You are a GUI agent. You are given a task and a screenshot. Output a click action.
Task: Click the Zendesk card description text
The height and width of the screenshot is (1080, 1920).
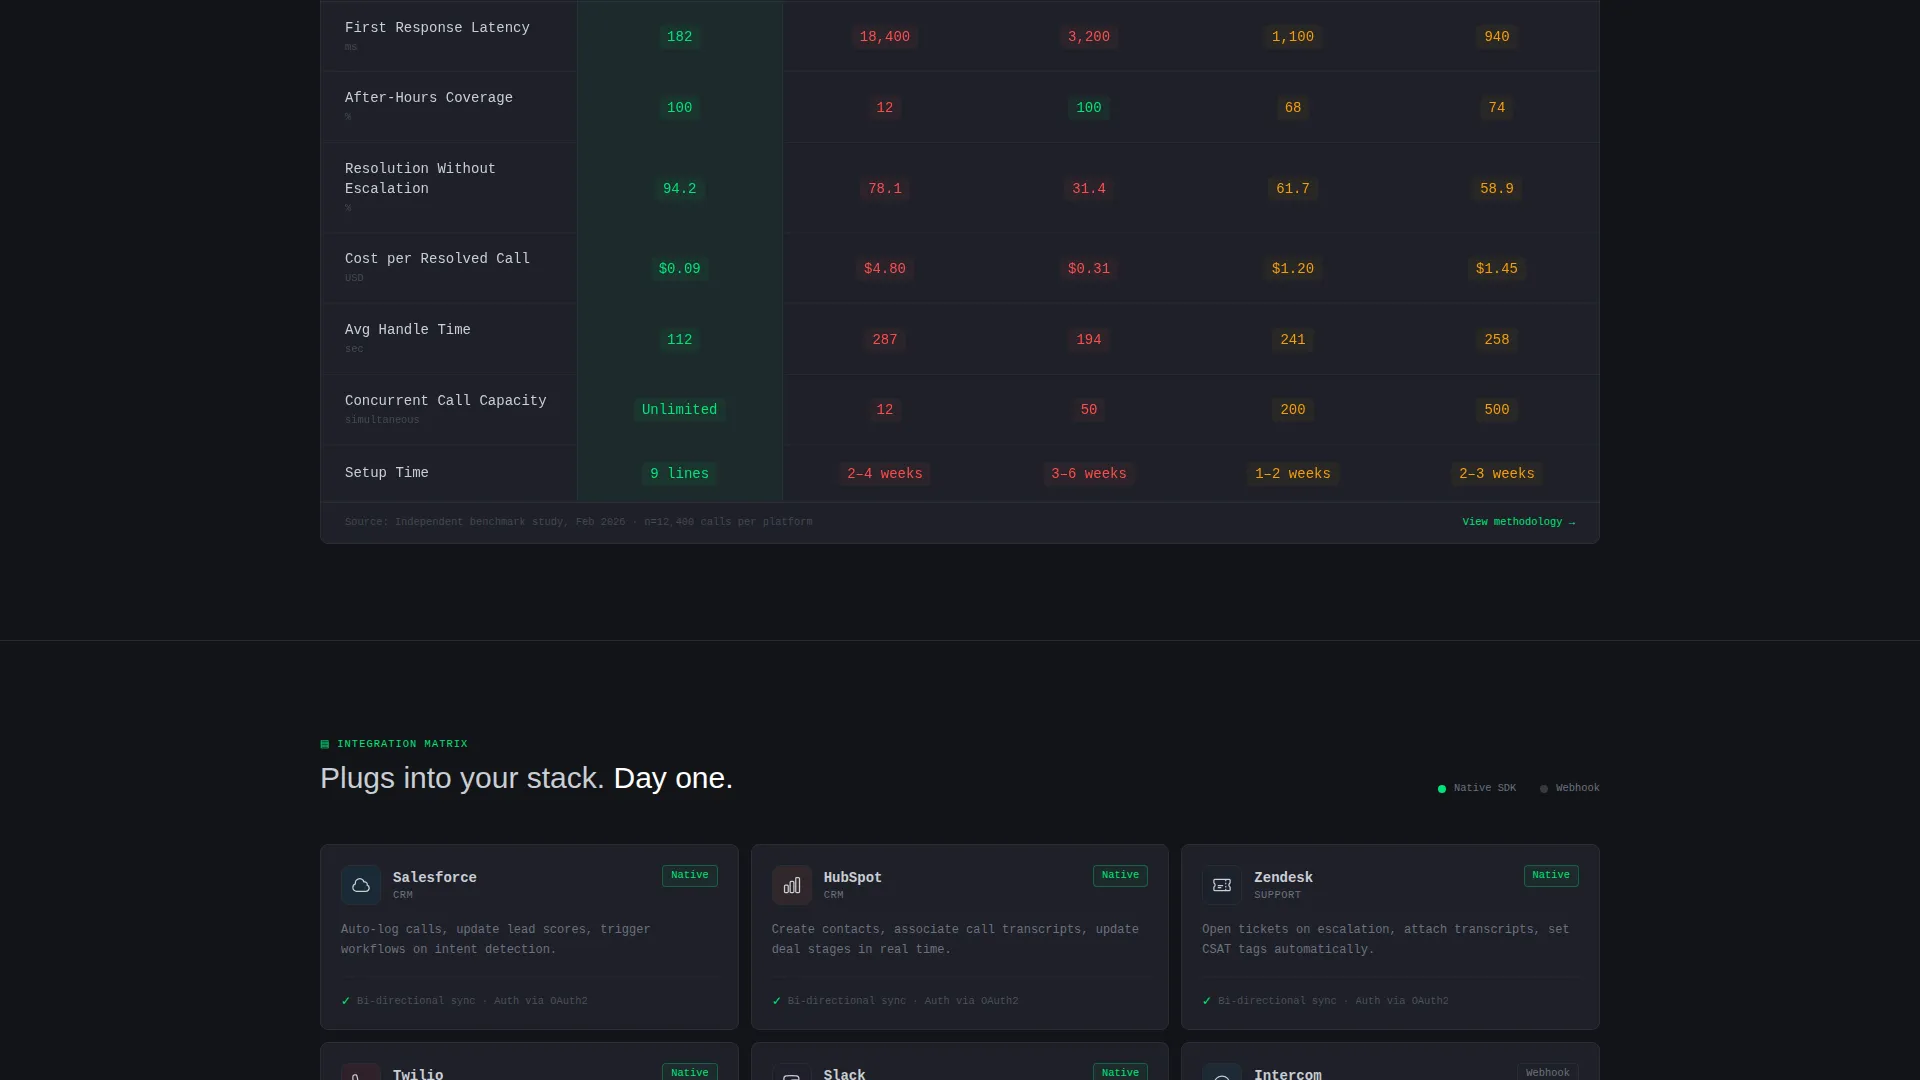(1385, 940)
